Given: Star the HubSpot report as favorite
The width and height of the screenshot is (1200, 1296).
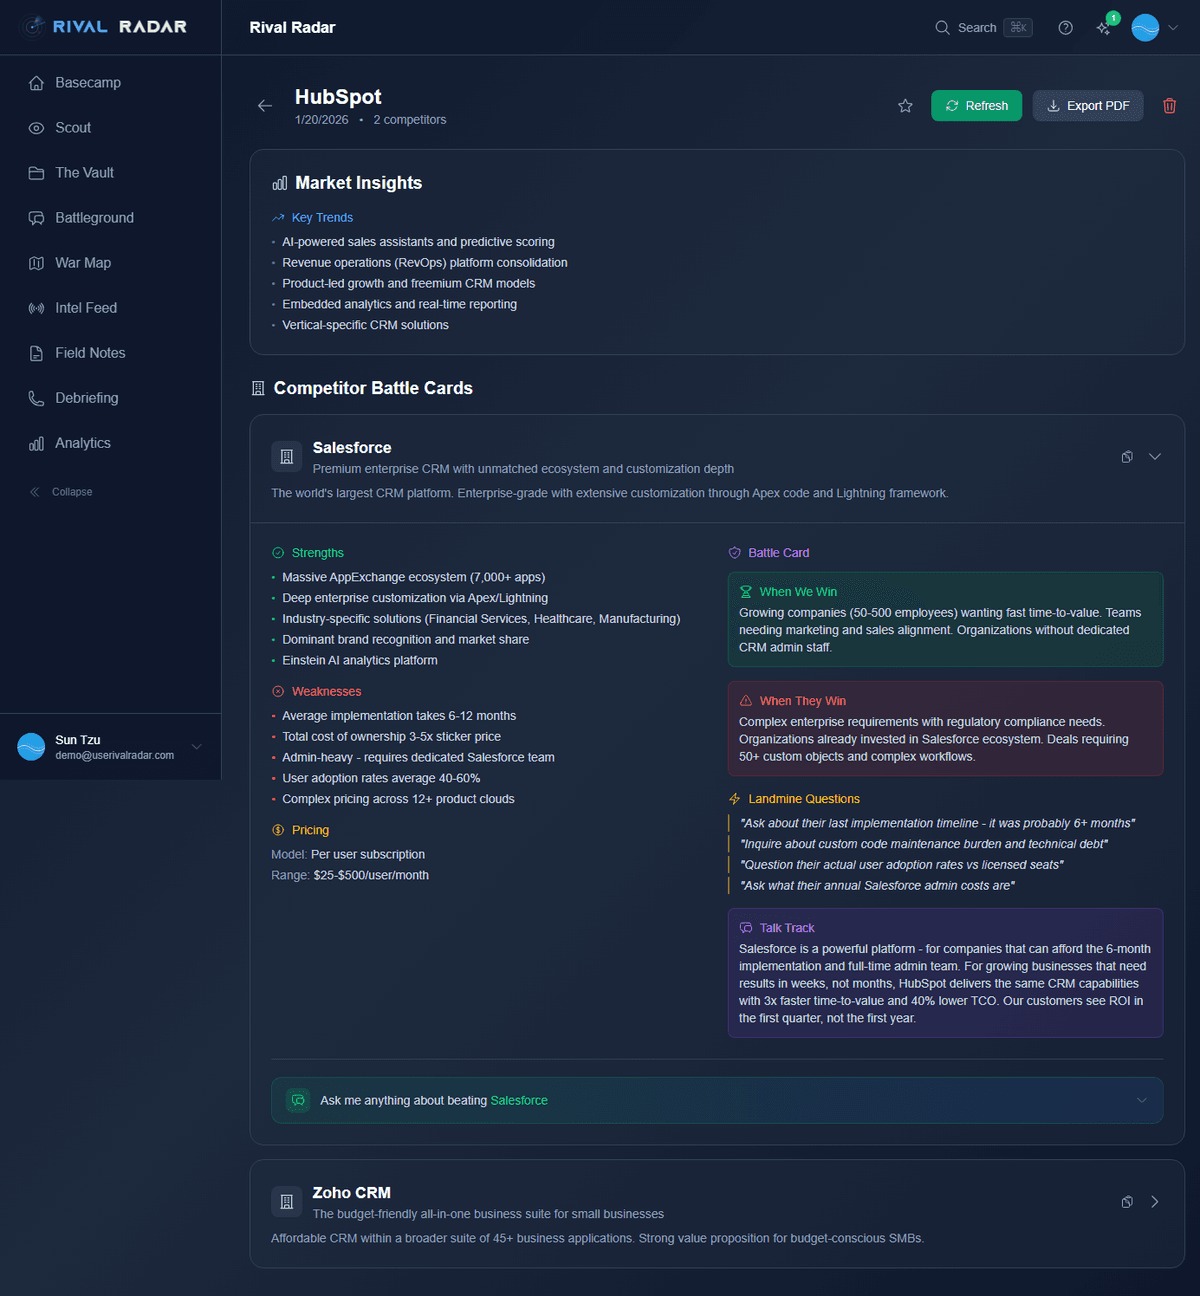Looking at the screenshot, I should coord(905,106).
